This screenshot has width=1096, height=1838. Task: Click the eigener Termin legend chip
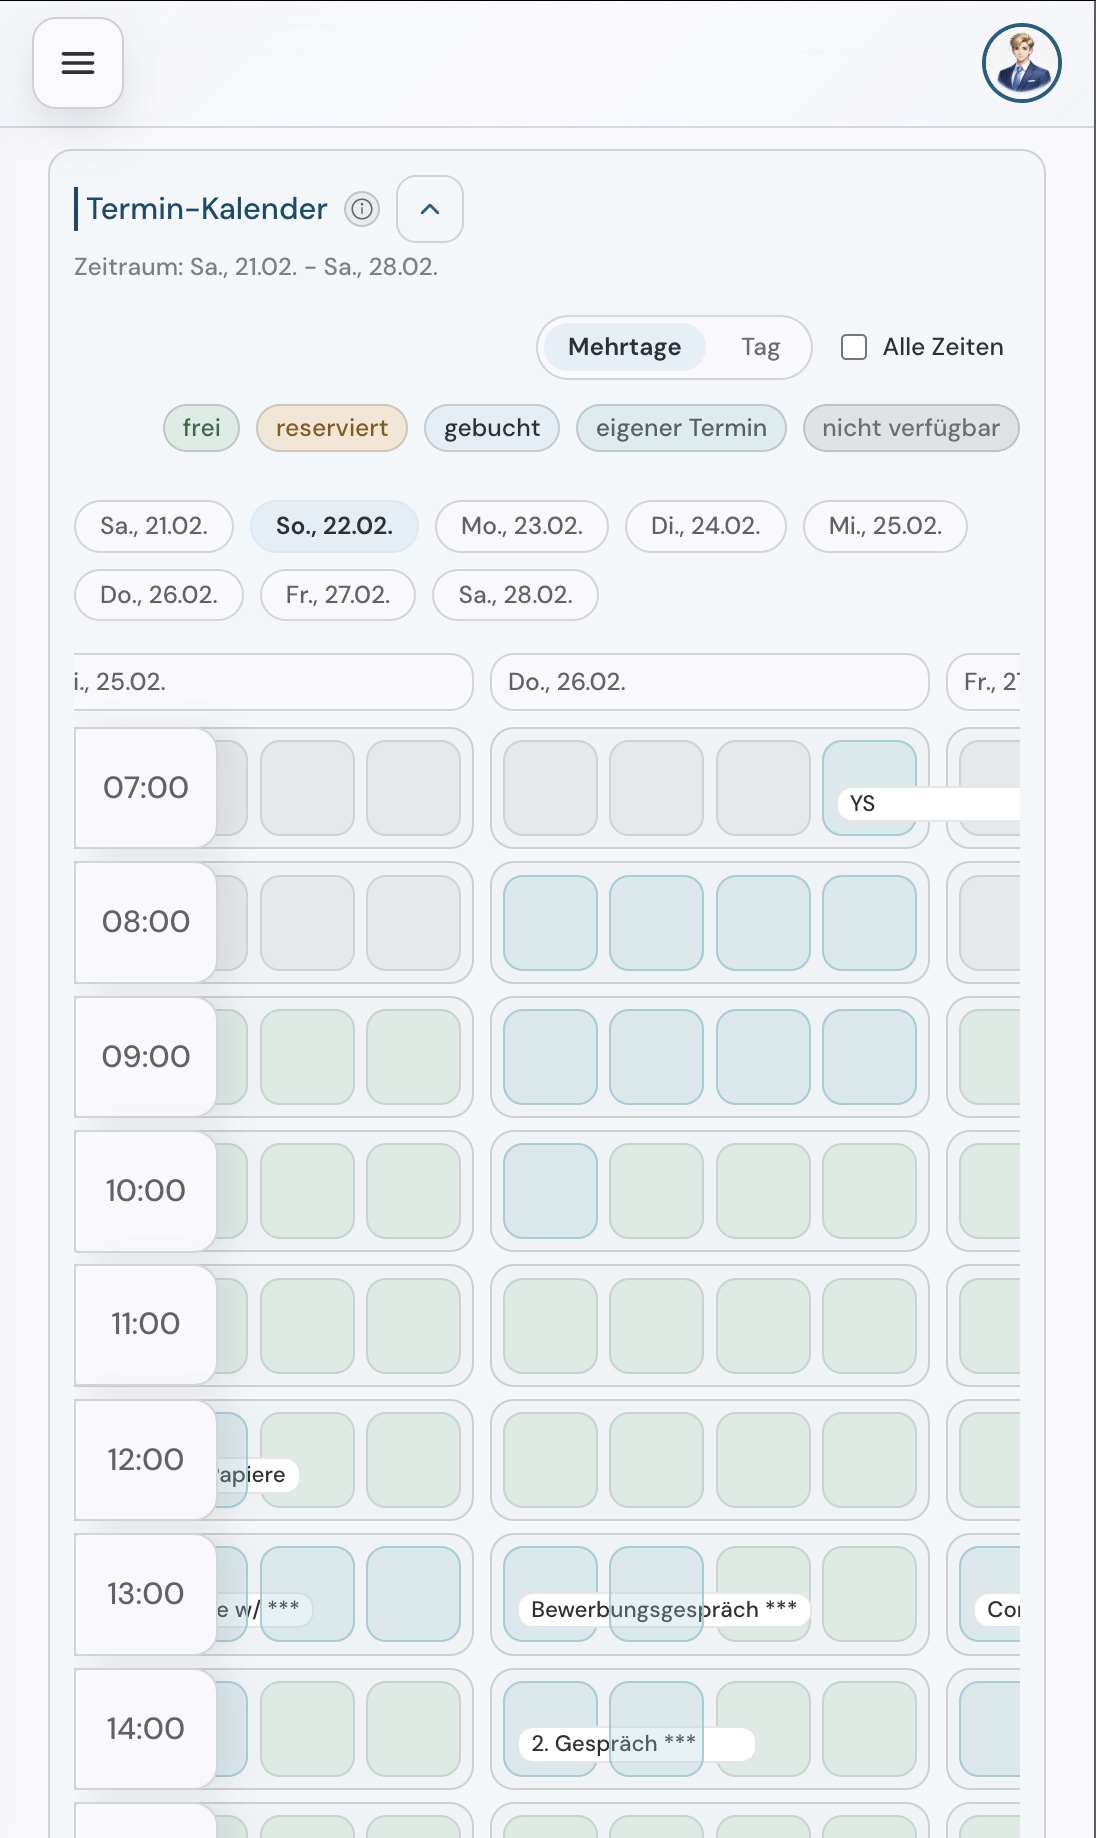pyautogui.click(x=681, y=428)
